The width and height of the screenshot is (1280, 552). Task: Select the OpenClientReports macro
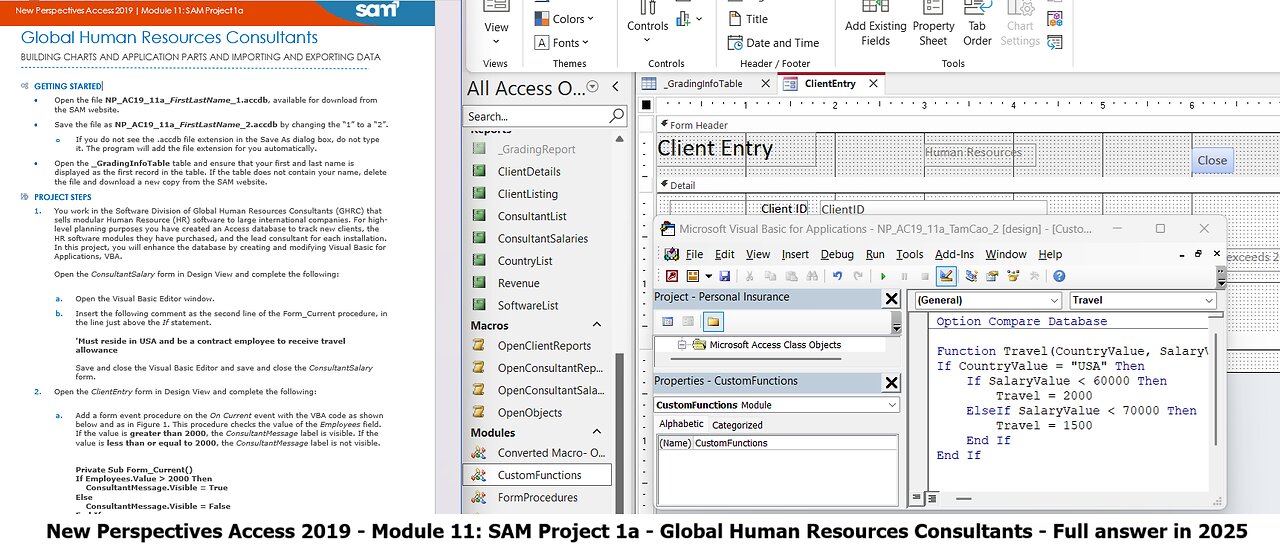(x=544, y=346)
